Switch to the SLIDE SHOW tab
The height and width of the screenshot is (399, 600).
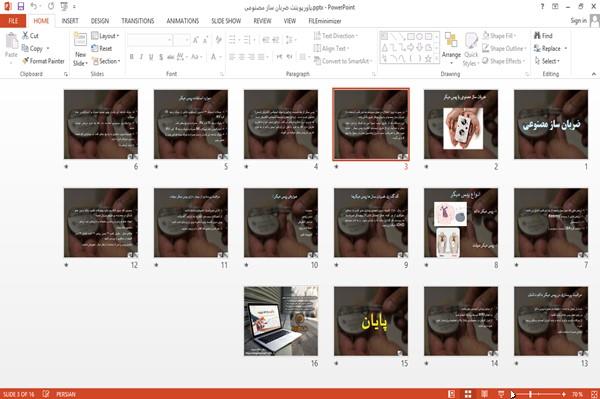tap(226, 21)
